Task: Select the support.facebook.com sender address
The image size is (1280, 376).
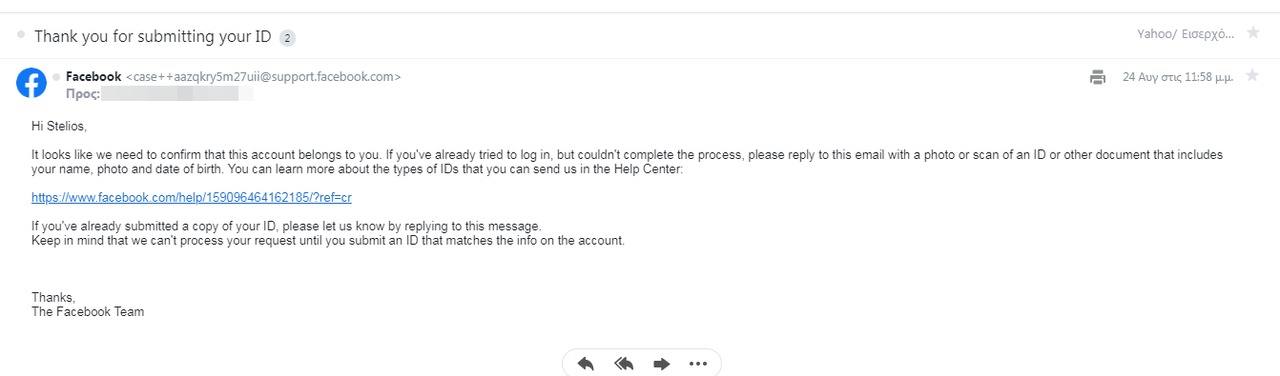Action: click(x=264, y=77)
